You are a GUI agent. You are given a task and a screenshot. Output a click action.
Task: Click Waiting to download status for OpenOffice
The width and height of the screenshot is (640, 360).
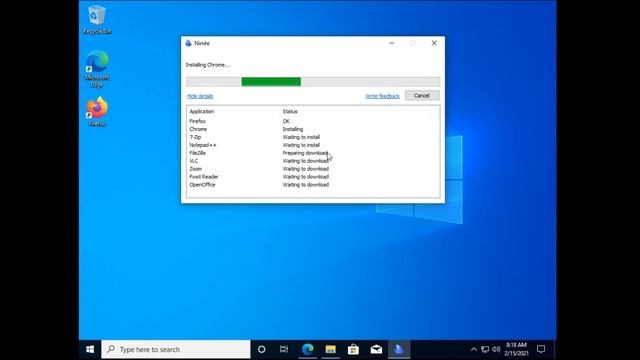pos(306,185)
